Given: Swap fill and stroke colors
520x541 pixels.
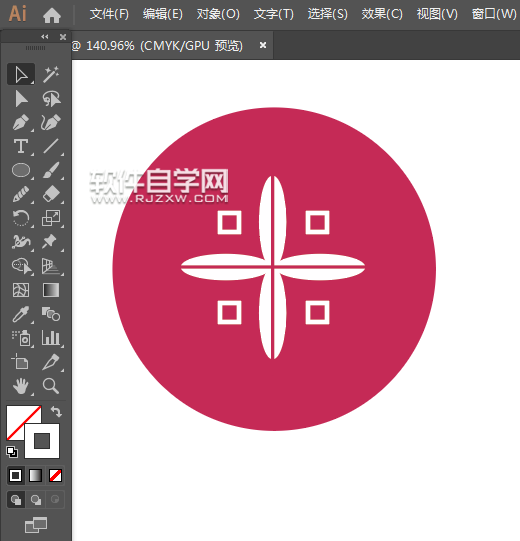Looking at the screenshot, I should pyautogui.click(x=56, y=412).
